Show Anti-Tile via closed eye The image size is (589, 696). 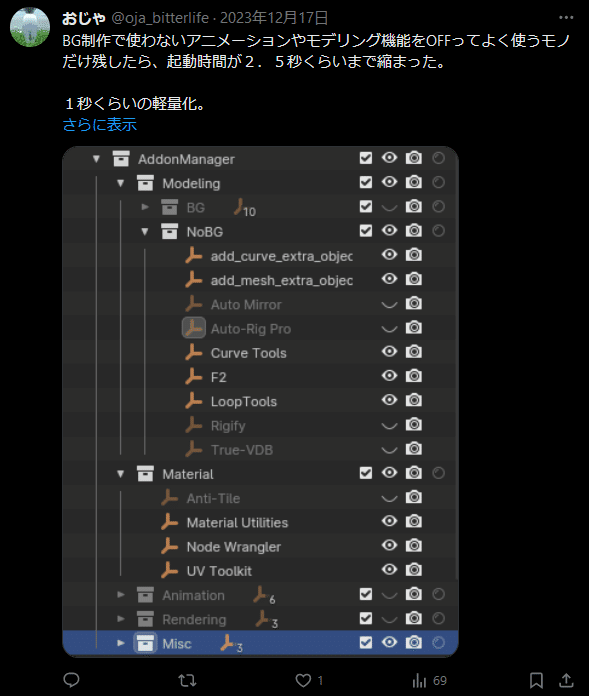pyautogui.click(x=389, y=498)
